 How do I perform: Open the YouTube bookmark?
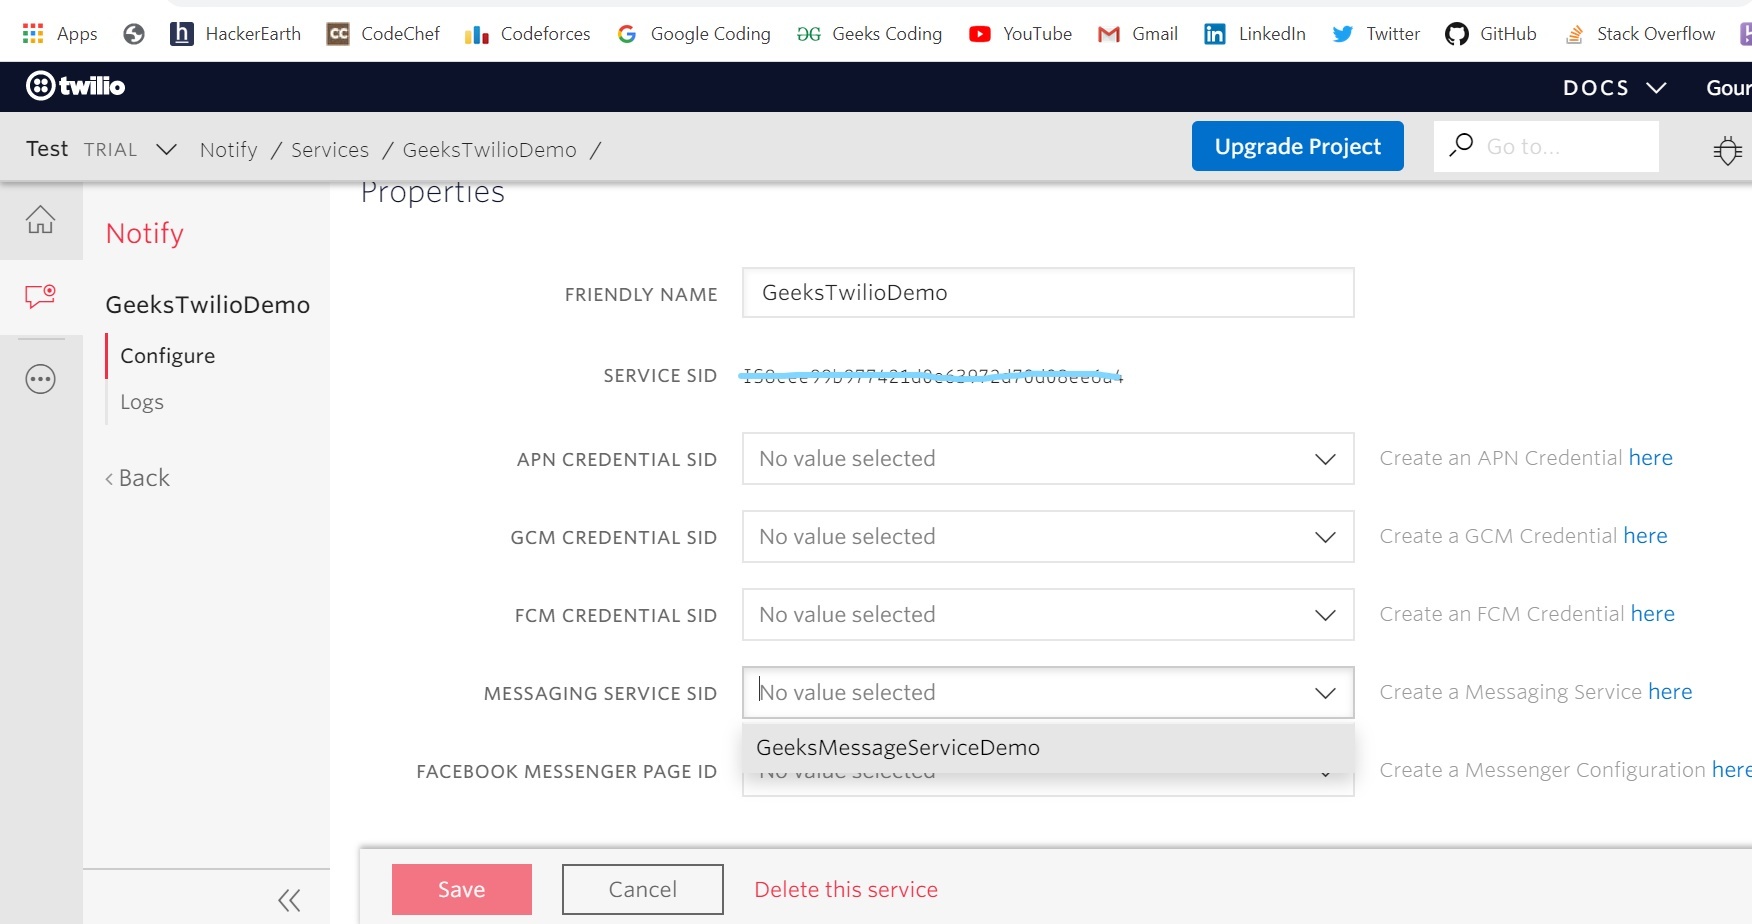(x=1021, y=34)
